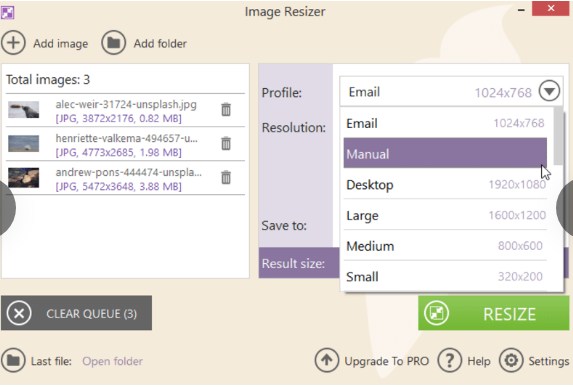Select the alec-weir sea lion thumbnail
The width and height of the screenshot is (573, 387).
24,110
